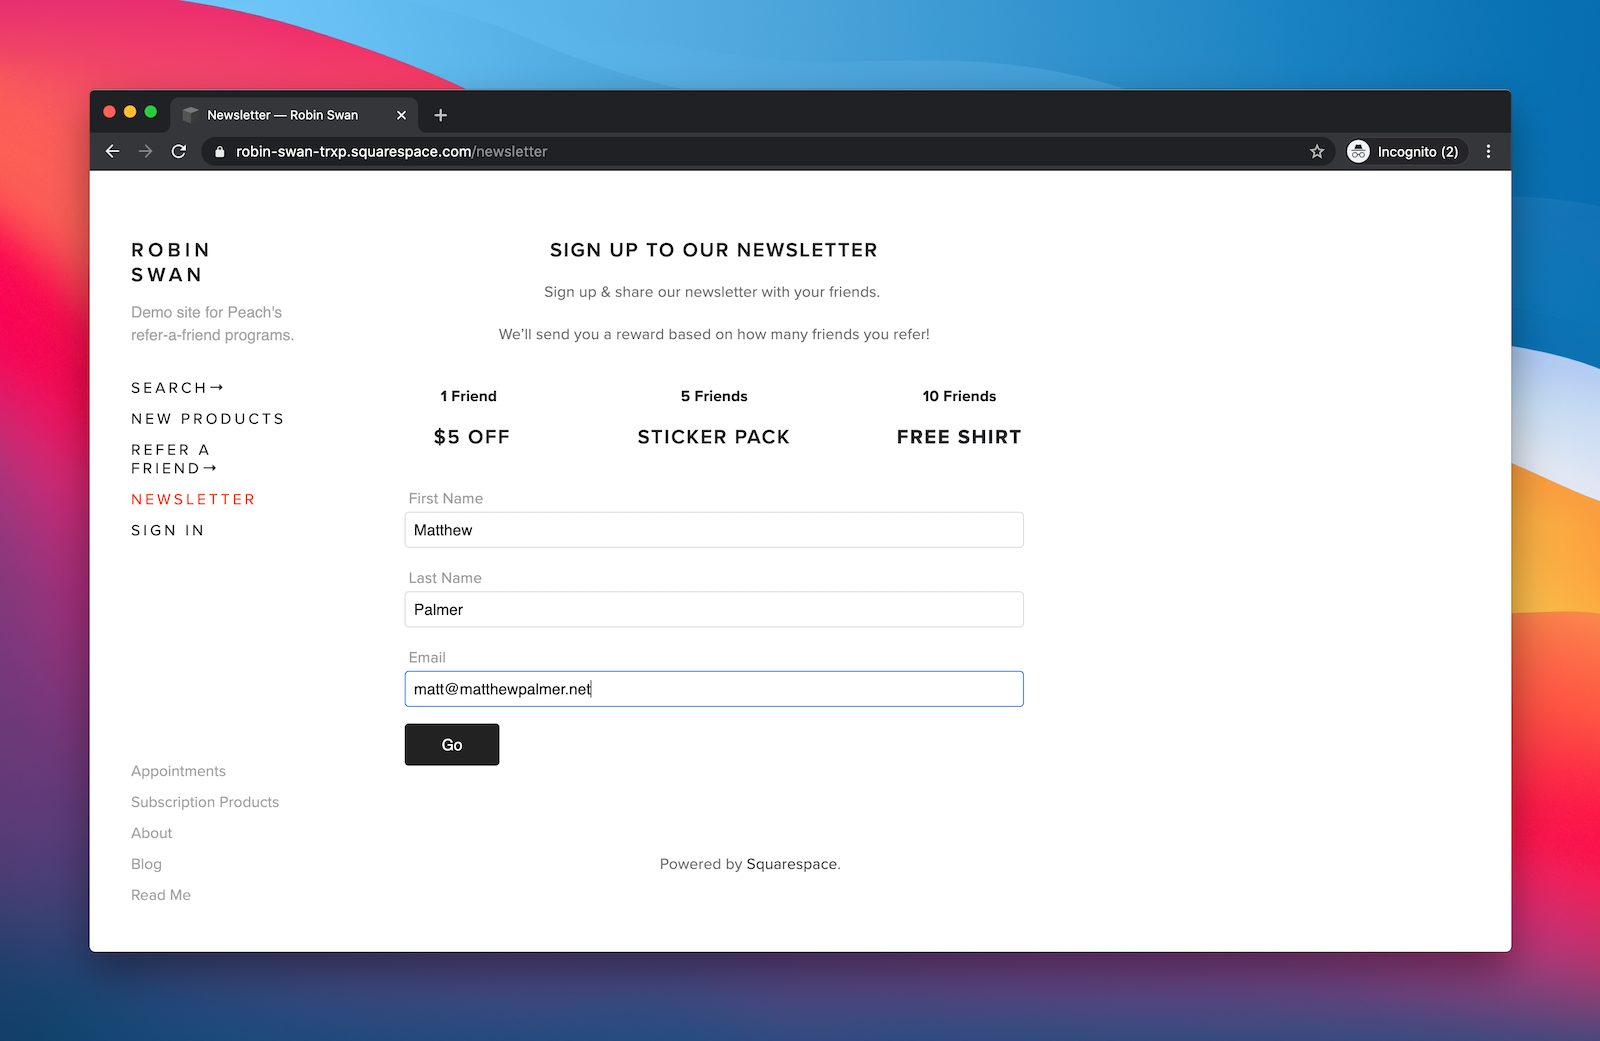Reload the newsletter page
Viewport: 1600px width, 1041px height.
tap(179, 151)
